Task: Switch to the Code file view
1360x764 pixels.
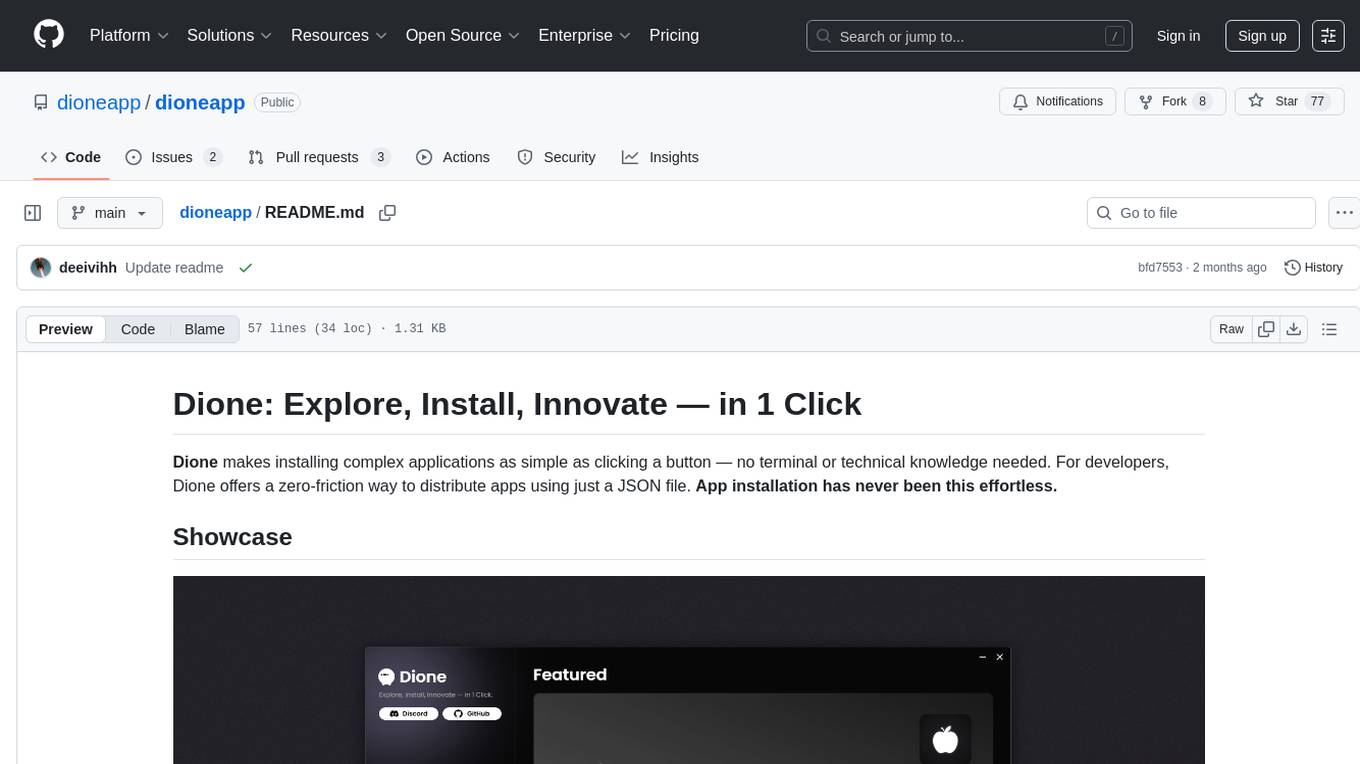Action: 138,329
